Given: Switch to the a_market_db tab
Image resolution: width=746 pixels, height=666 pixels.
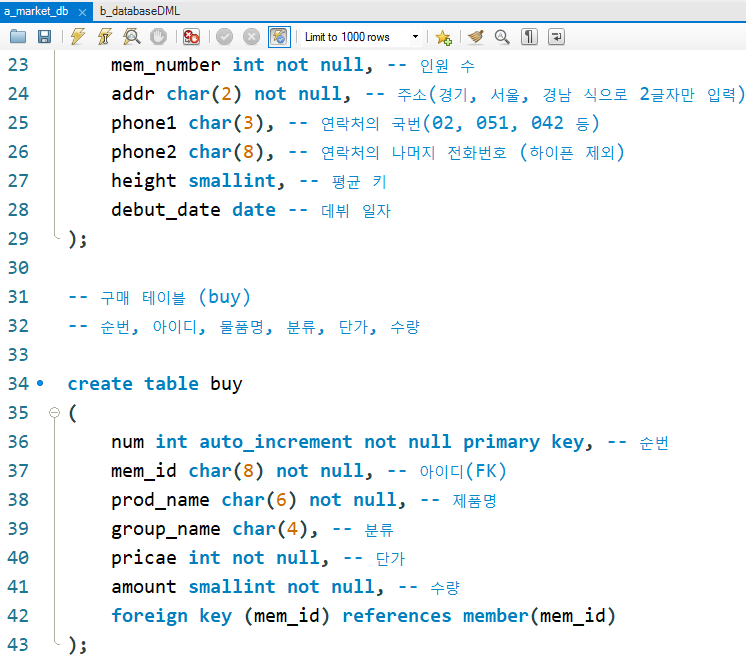Looking at the screenshot, I should [36, 11].
